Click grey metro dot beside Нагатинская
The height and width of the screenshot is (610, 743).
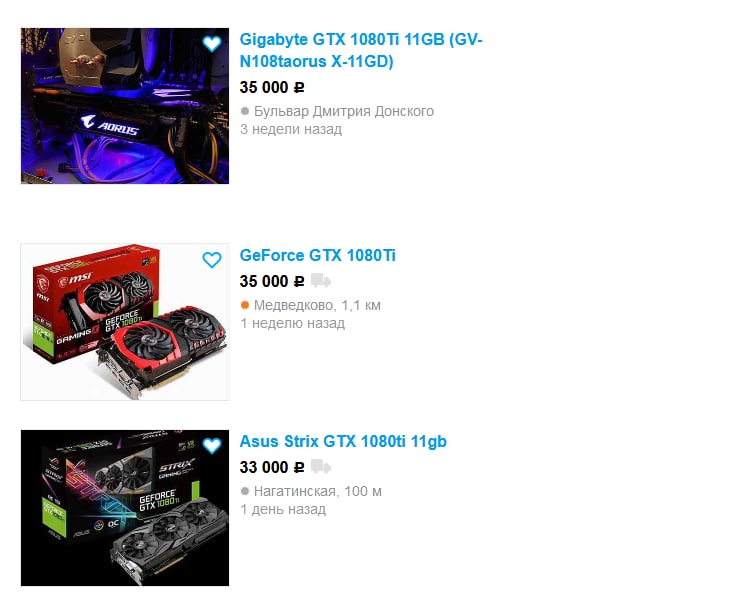coord(245,491)
